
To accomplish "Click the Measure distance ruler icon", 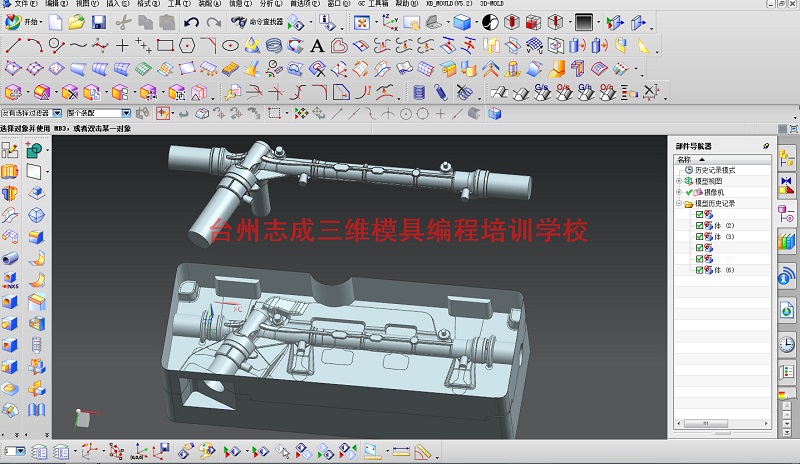I will pos(401,451).
